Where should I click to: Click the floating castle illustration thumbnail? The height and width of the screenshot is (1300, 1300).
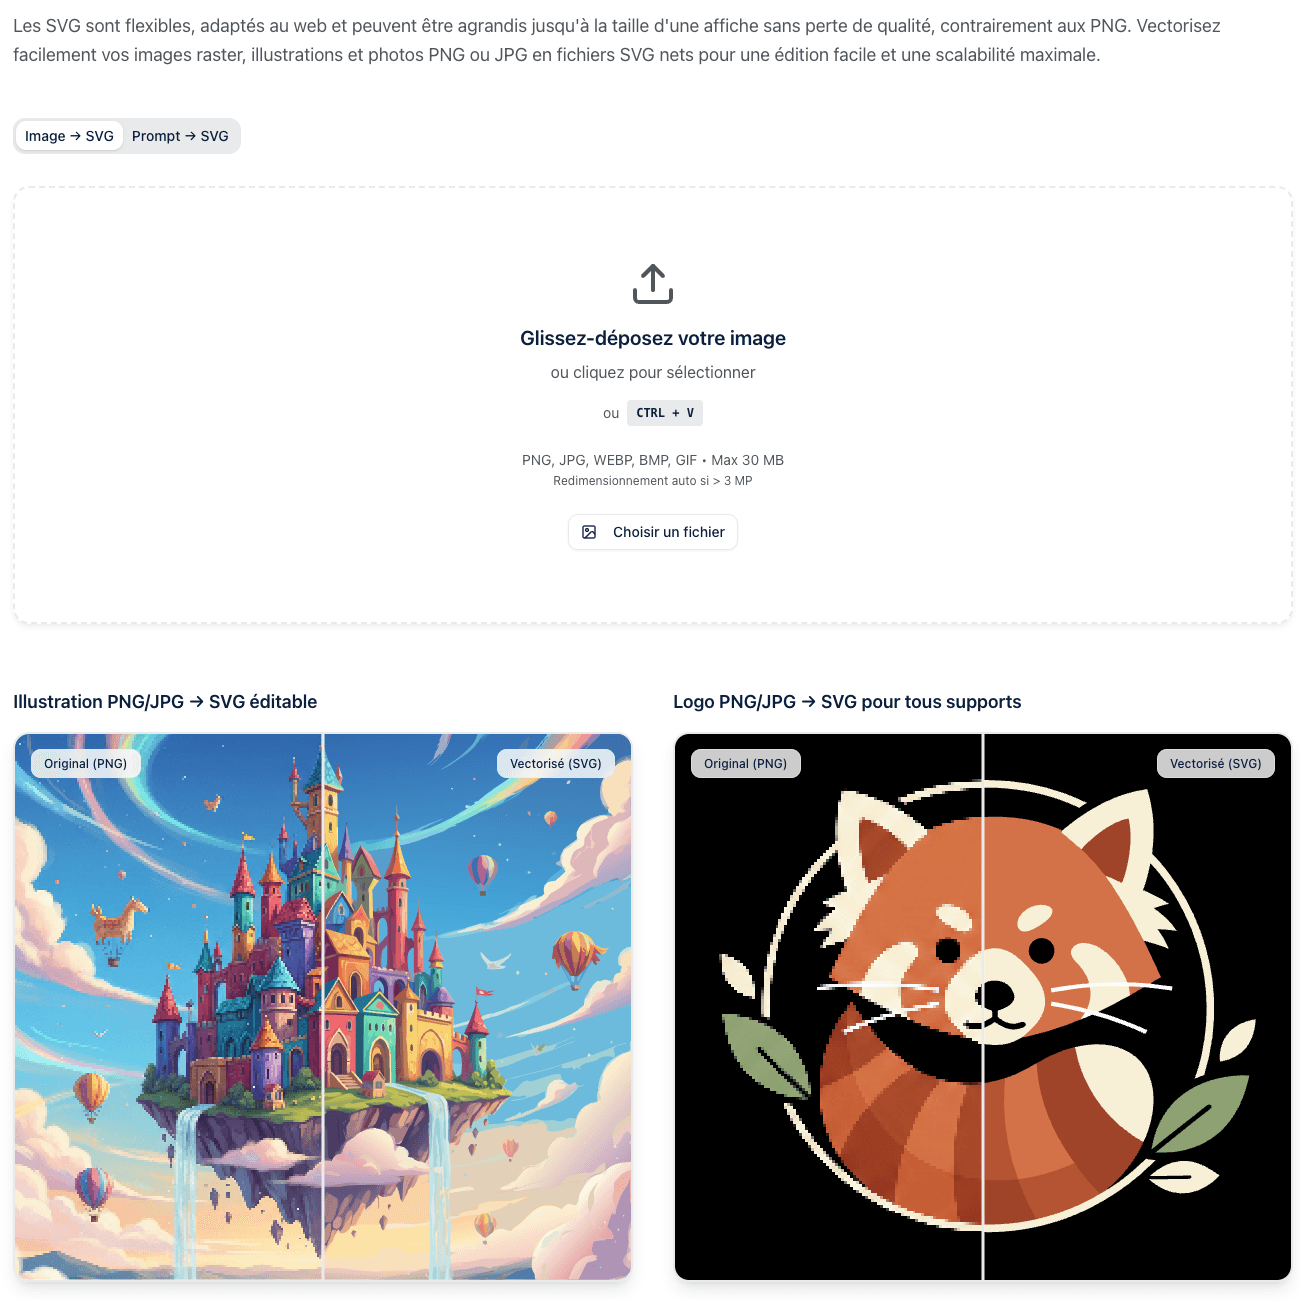[x=323, y=1007]
